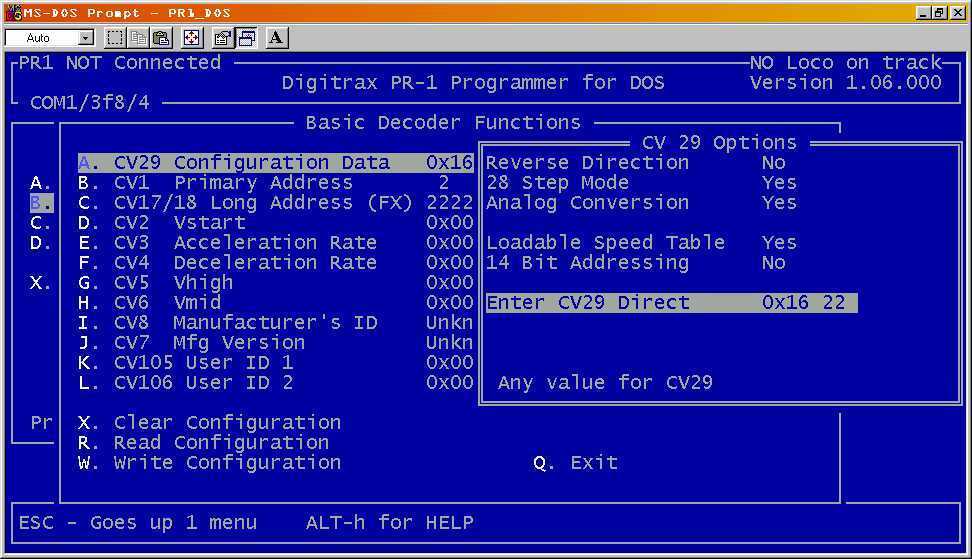
Task: Toggle 28 Step Mode setting
Action: (x=640, y=183)
